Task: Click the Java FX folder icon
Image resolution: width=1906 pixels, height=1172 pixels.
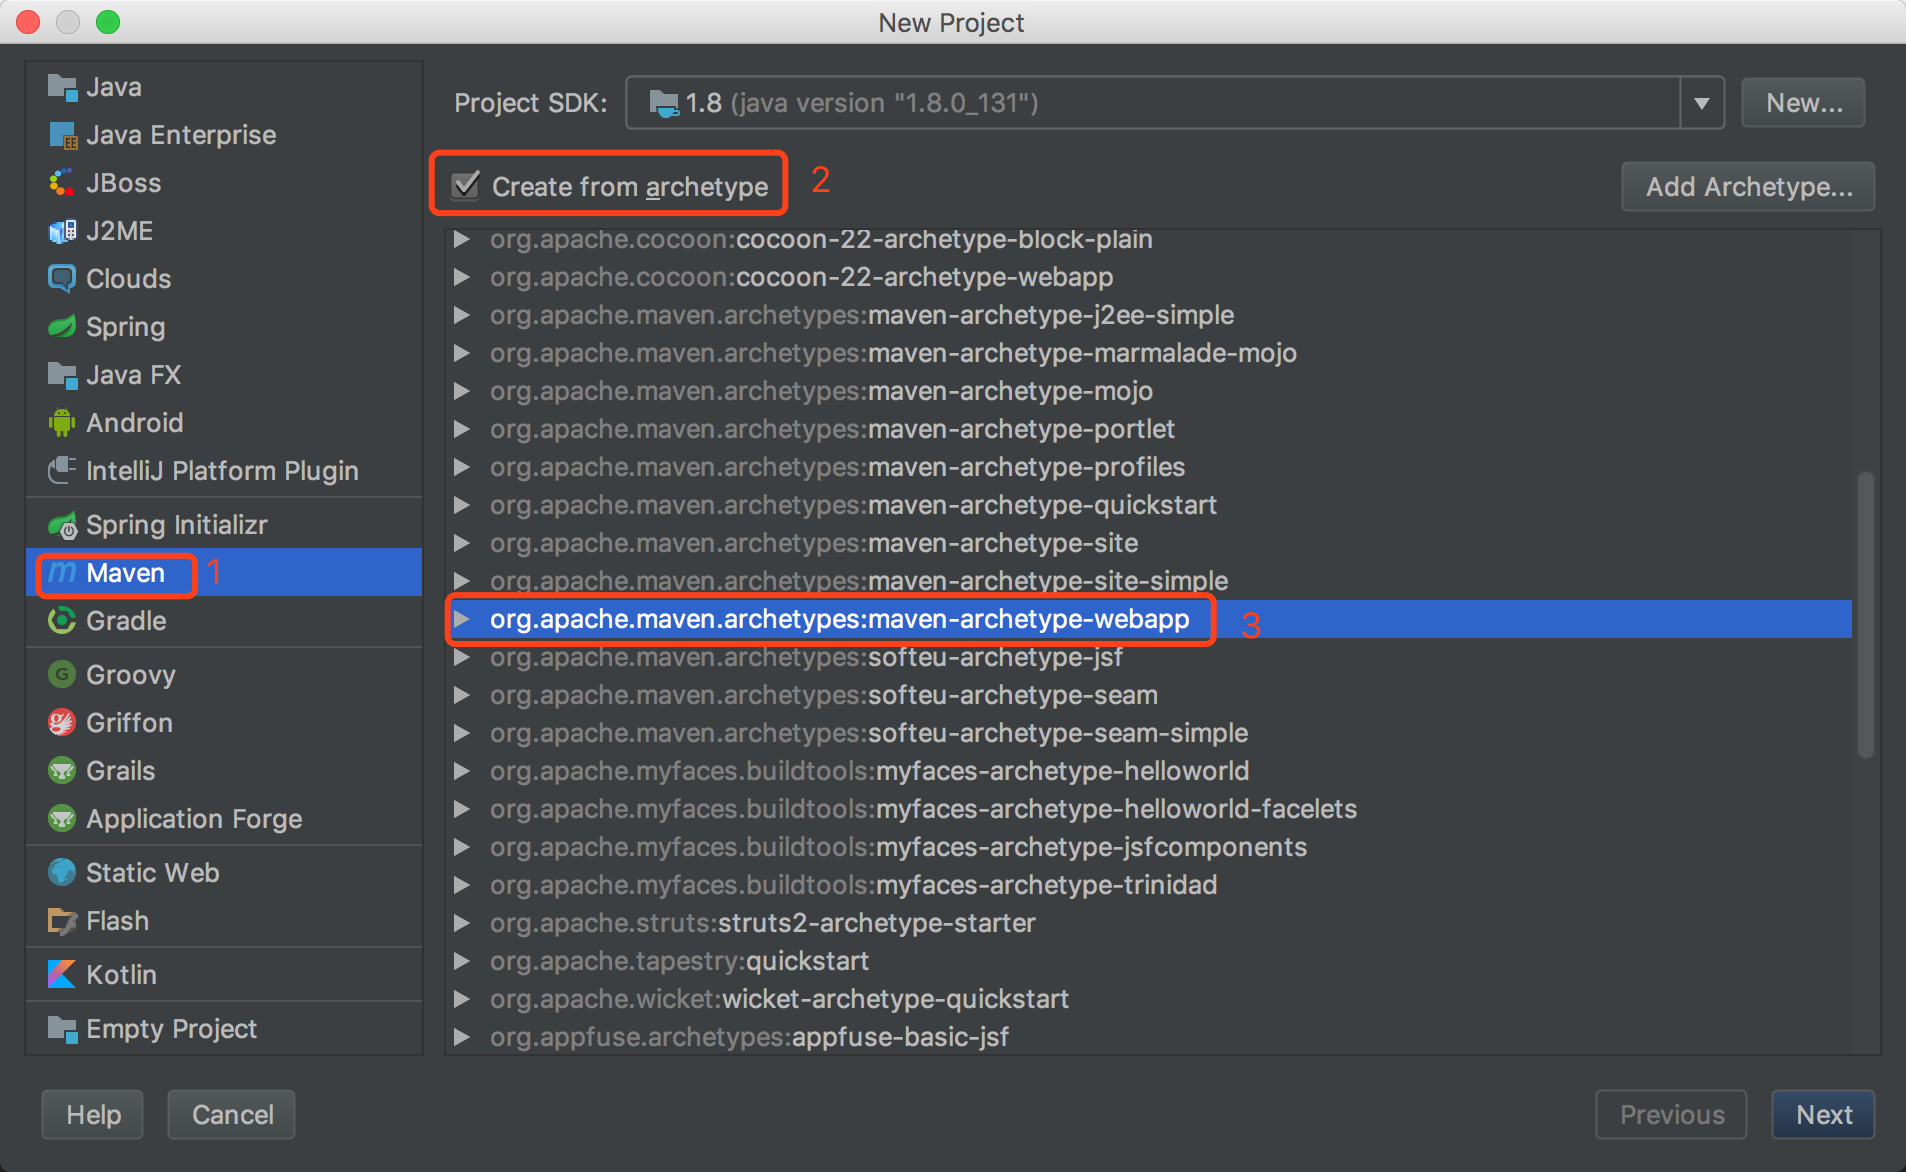Action: pyautogui.click(x=62, y=375)
